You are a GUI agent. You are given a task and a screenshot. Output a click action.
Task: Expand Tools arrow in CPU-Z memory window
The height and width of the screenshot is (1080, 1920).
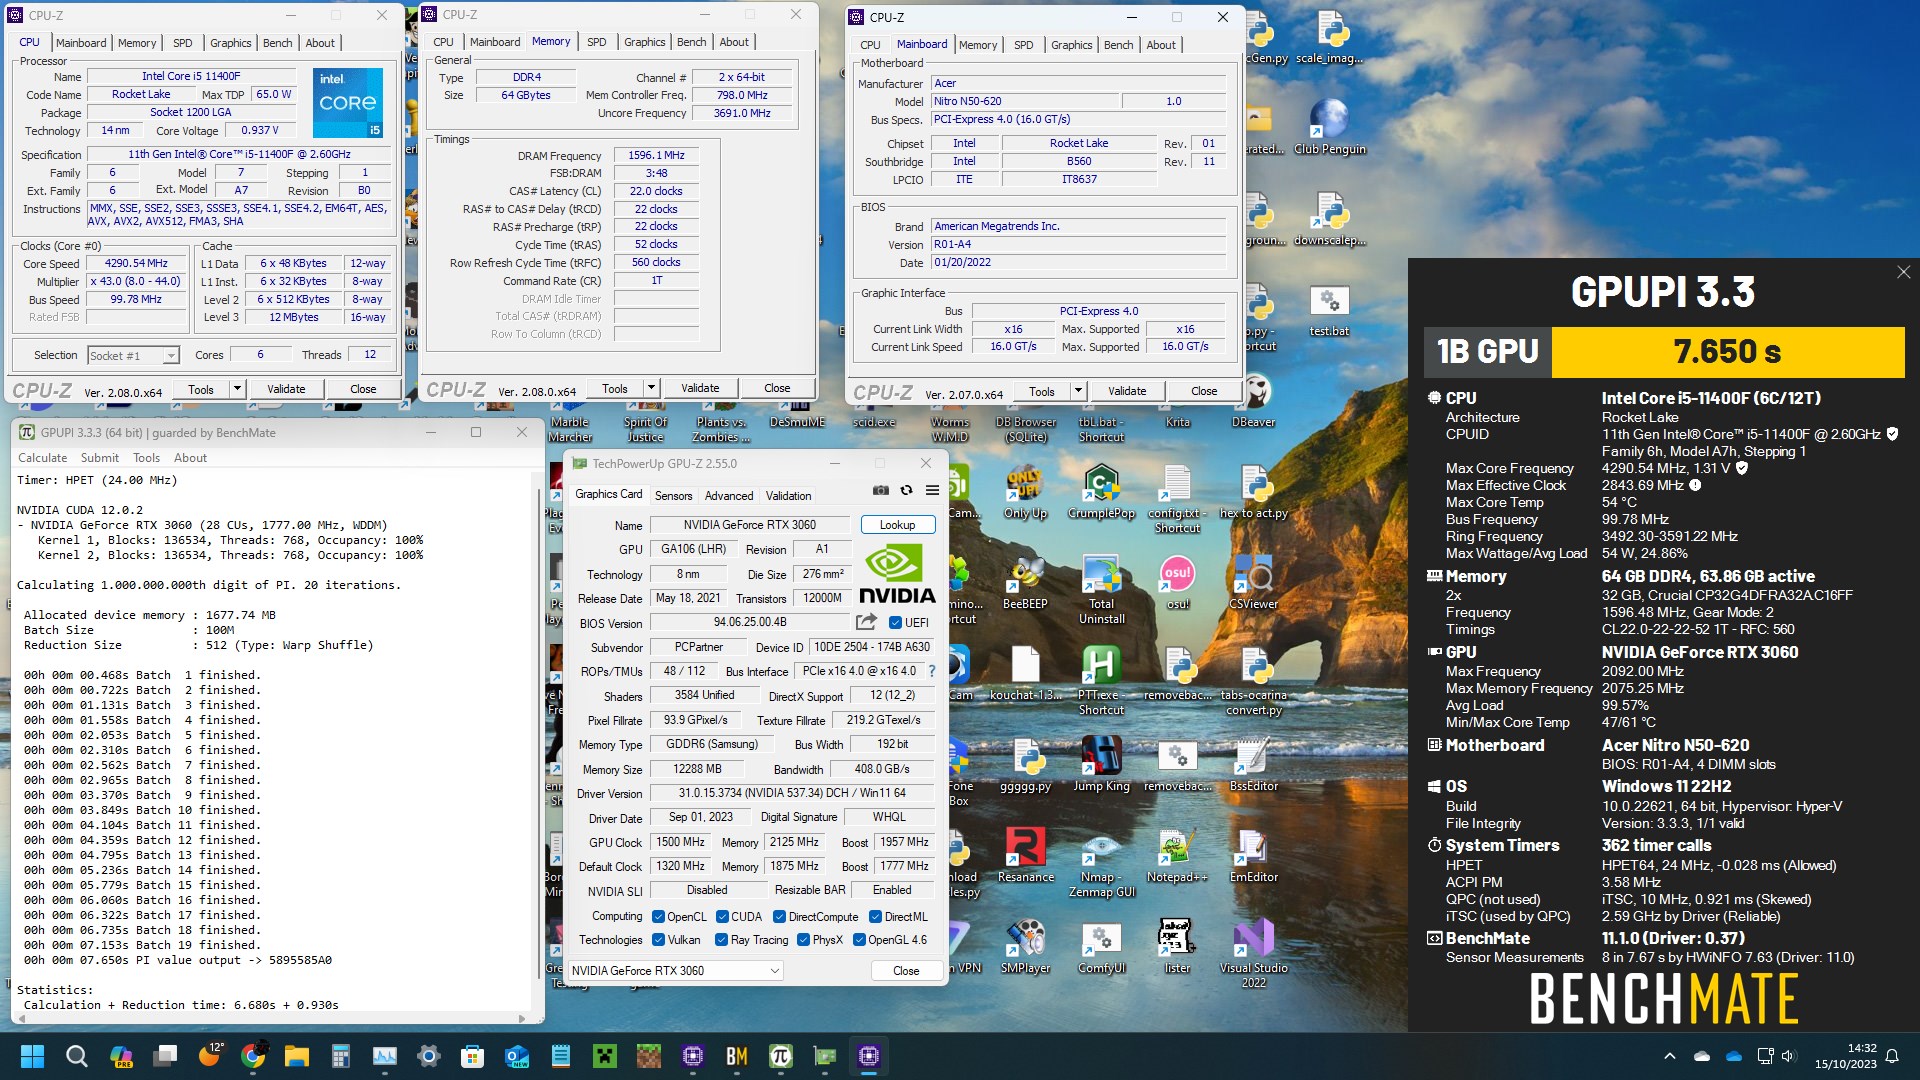(x=651, y=388)
